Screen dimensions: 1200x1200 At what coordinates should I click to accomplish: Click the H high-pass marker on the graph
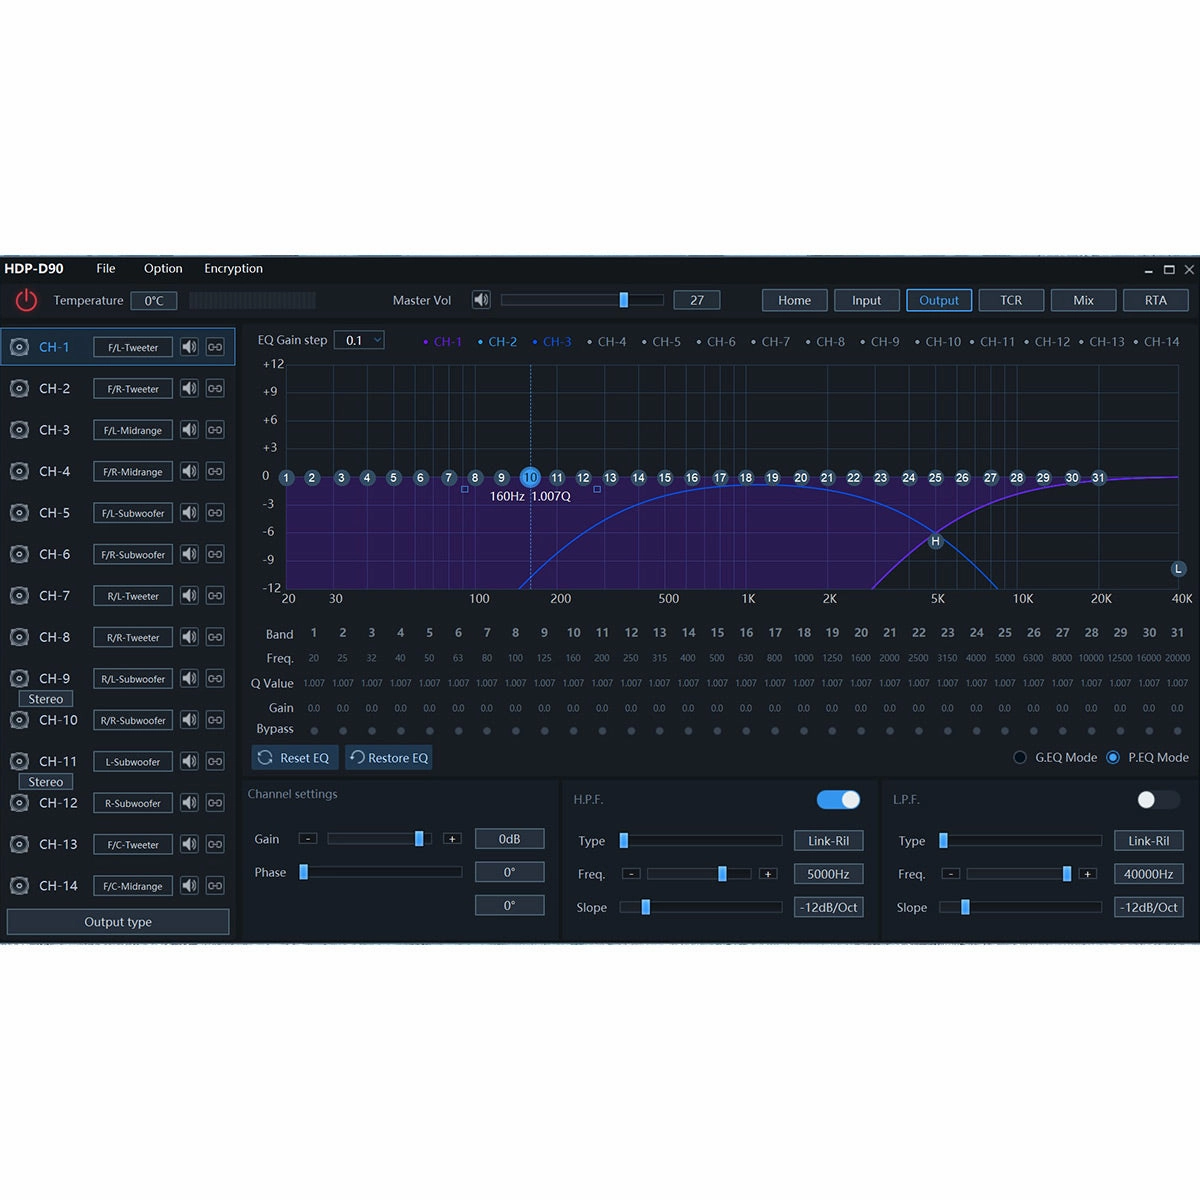coord(936,541)
